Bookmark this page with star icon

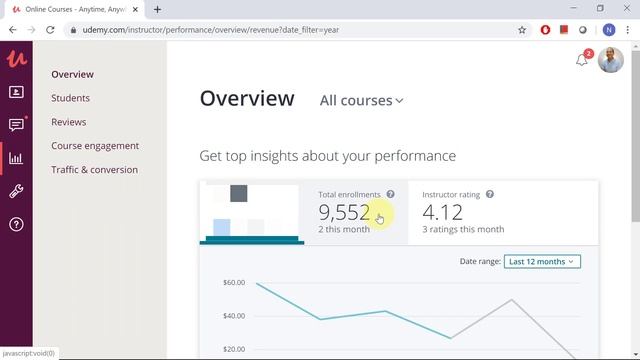coord(522,30)
